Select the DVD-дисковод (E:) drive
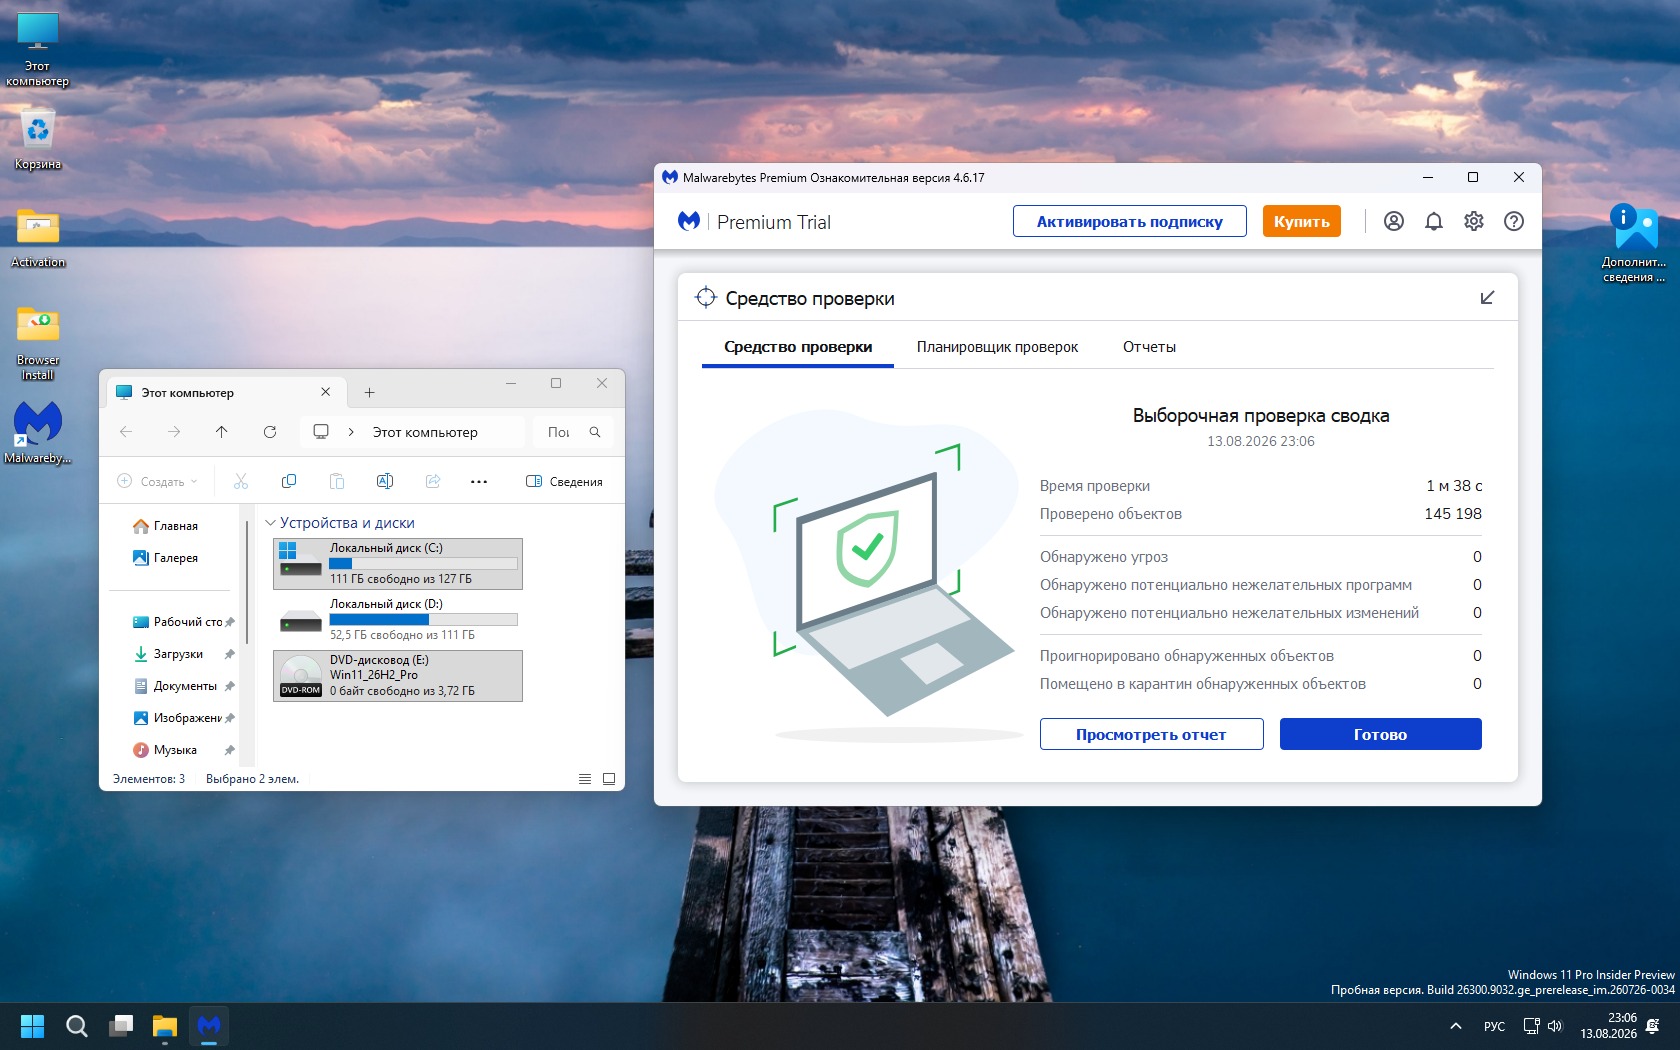1680x1050 pixels. [x=398, y=676]
